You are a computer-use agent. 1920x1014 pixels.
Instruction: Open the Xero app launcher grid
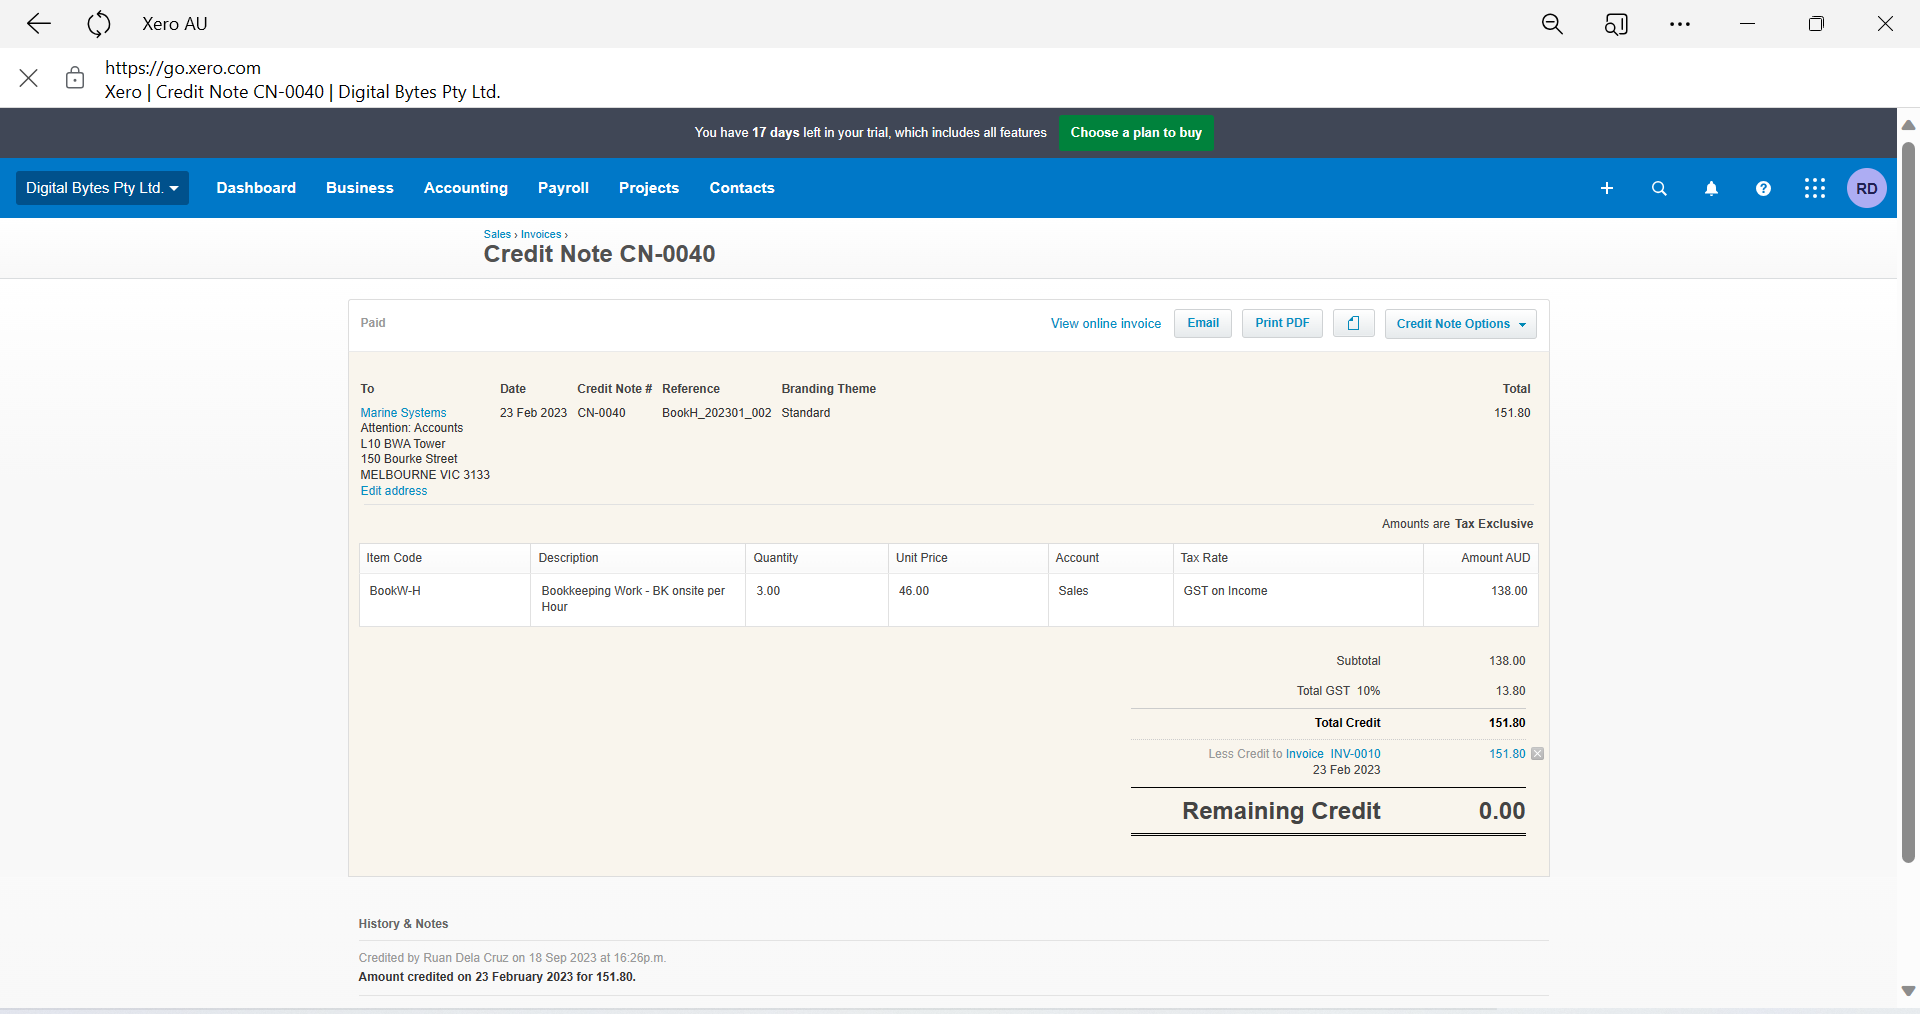1815,188
